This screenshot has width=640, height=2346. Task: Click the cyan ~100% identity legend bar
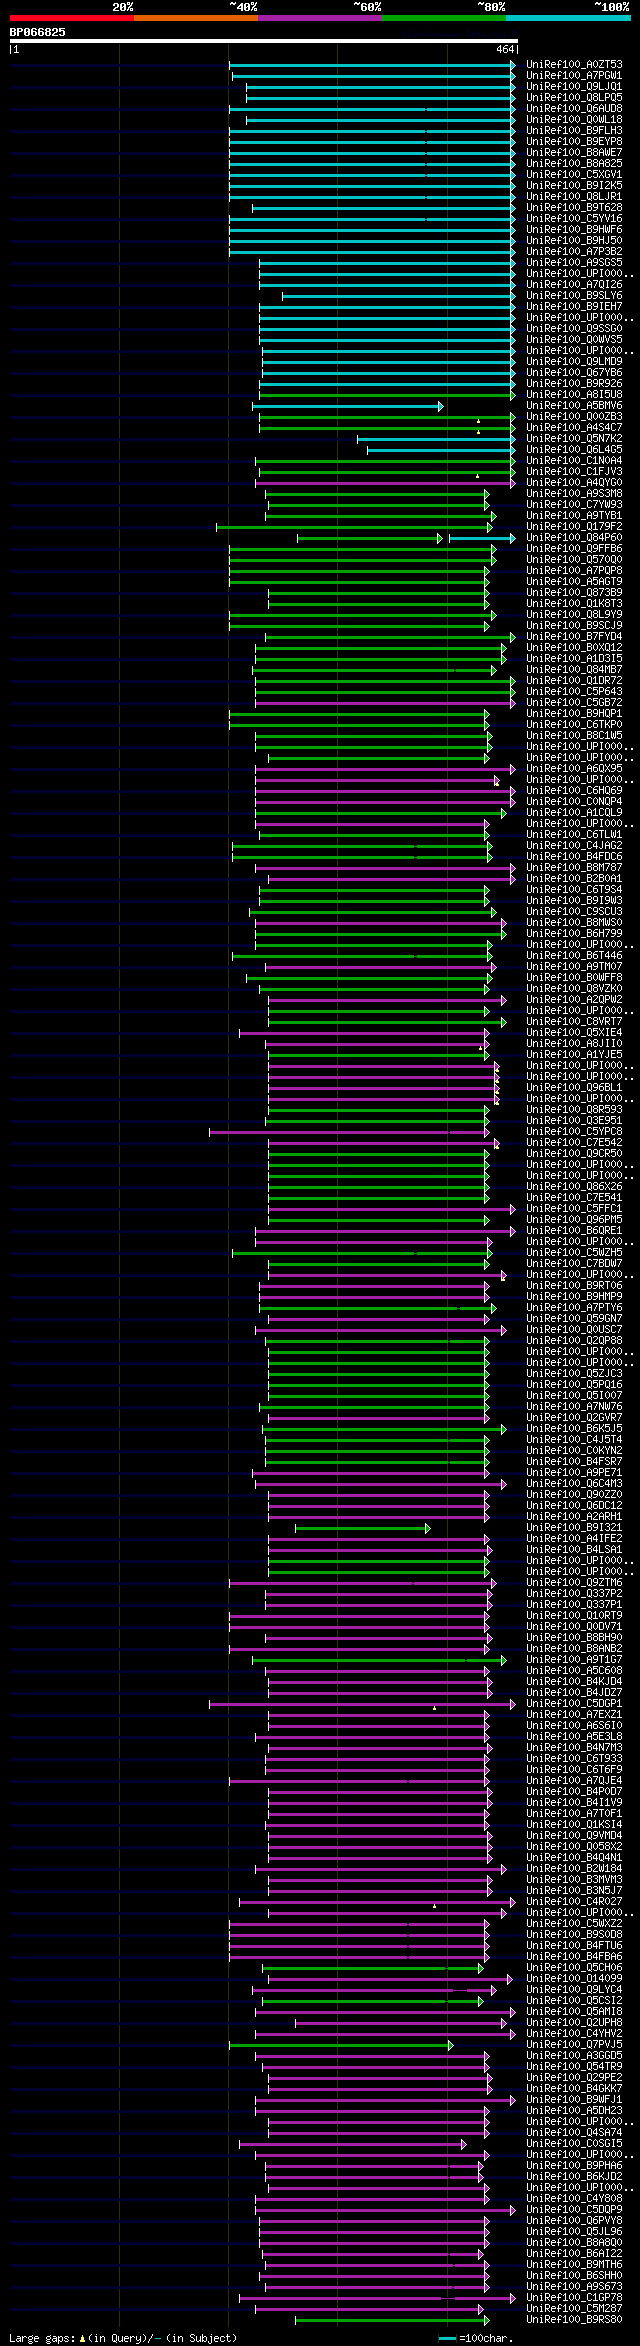tap(567, 18)
